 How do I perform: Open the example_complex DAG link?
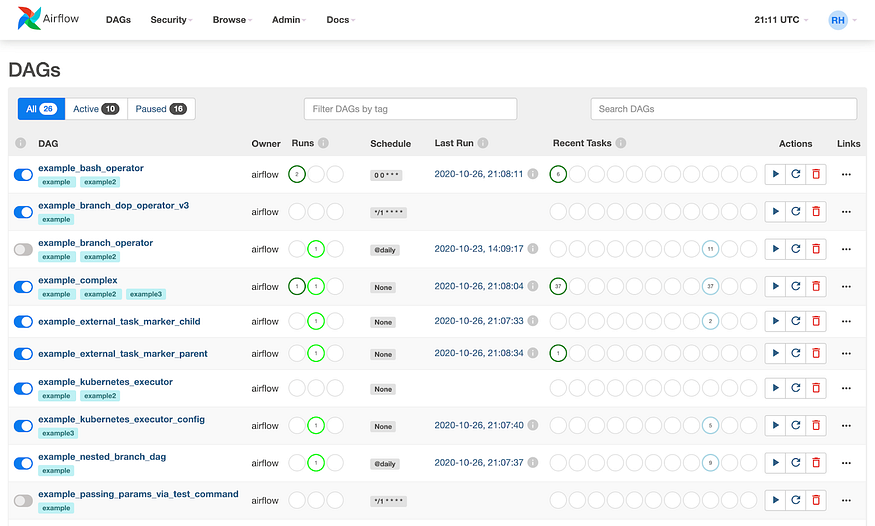point(78,280)
